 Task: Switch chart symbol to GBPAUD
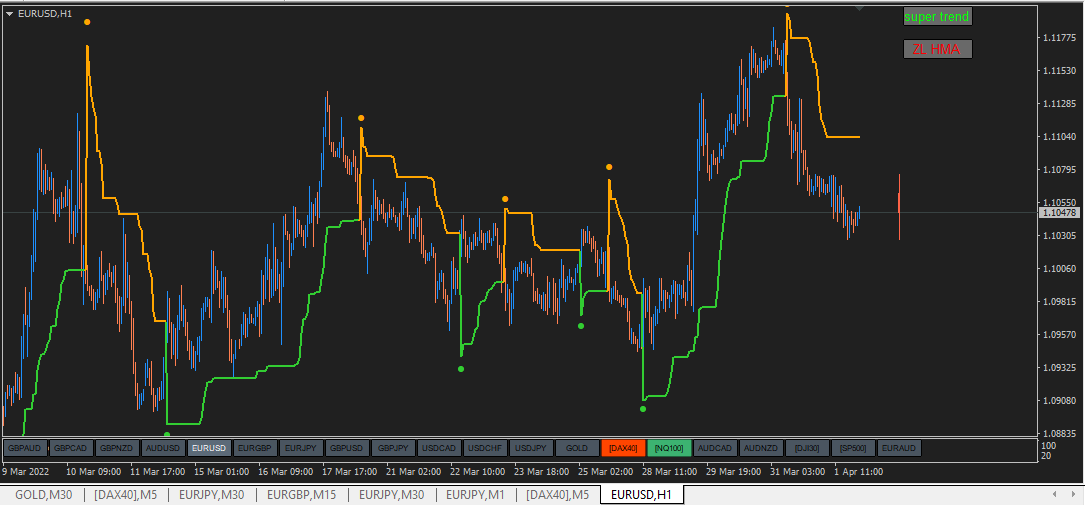[x=26, y=449]
